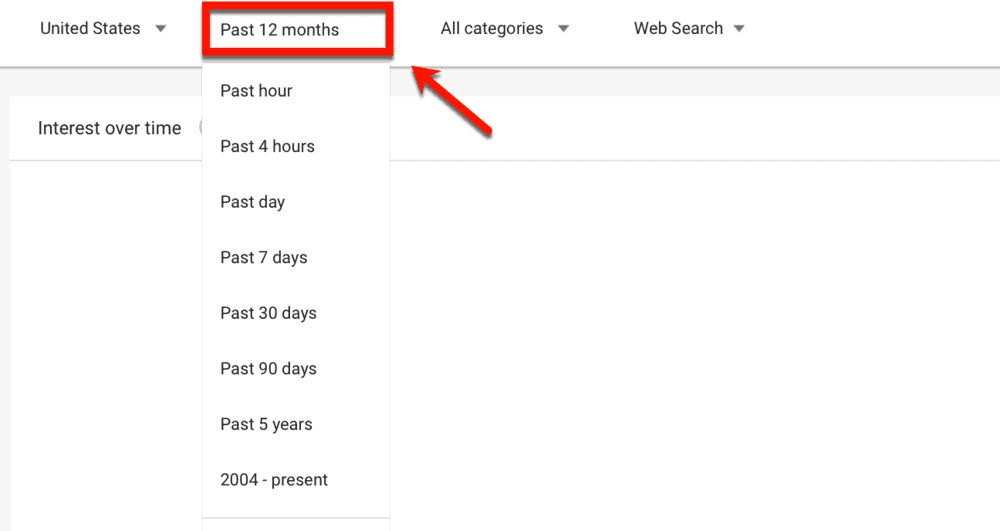Open the United States region dropdown
The height and width of the screenshot is (531, 1000).
103,29
